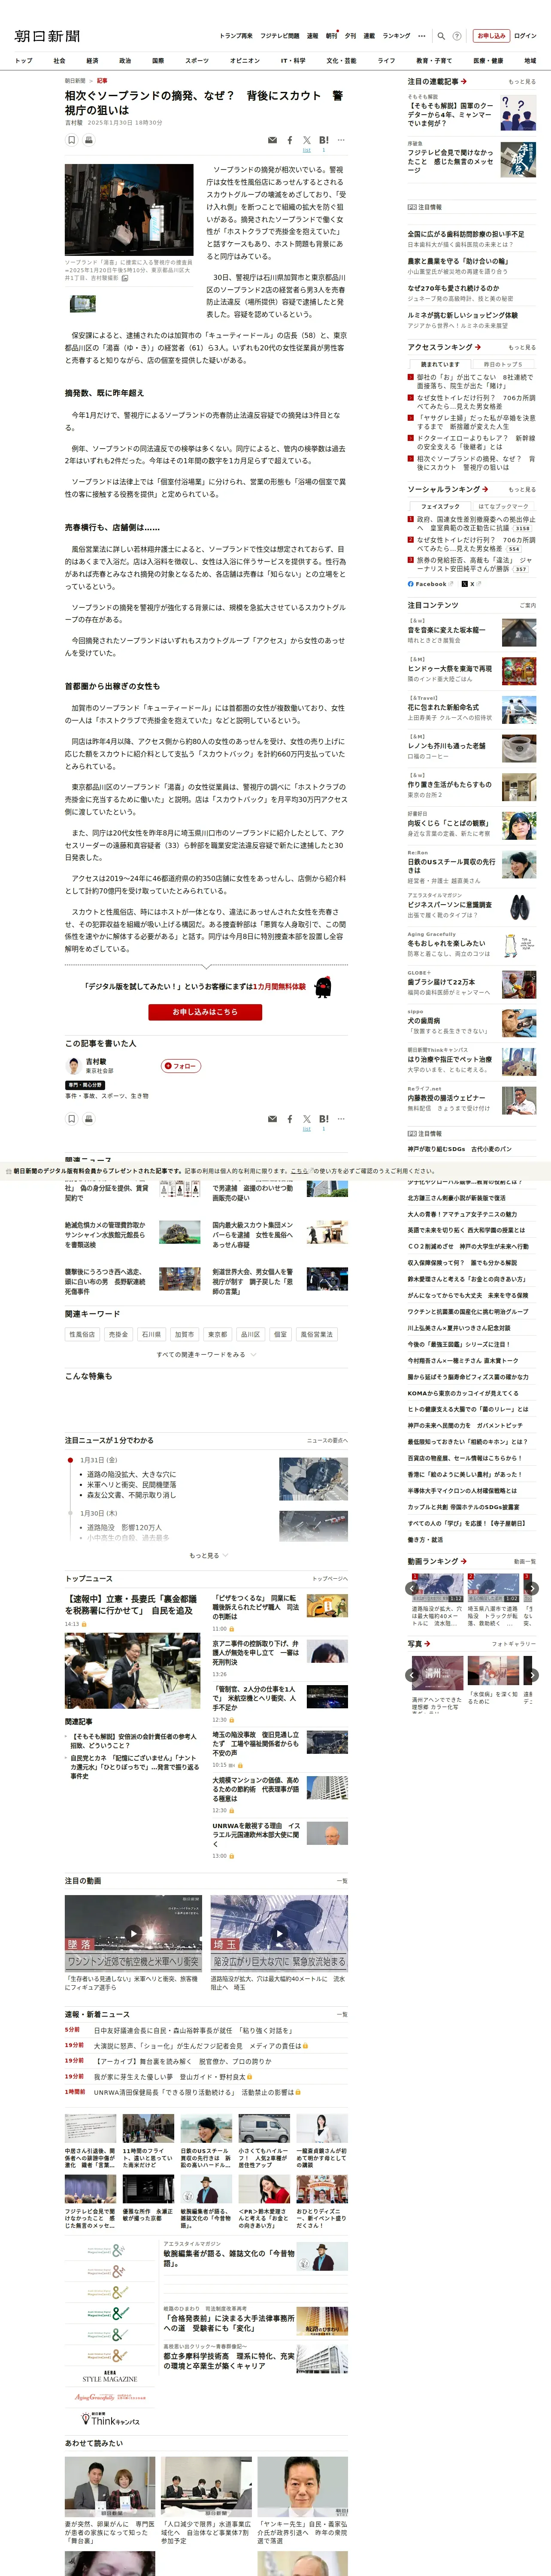This screenshot has height=2576, width=551.
Task: Play the 埼玉 陥没 video
Action: pos(279,1934)
